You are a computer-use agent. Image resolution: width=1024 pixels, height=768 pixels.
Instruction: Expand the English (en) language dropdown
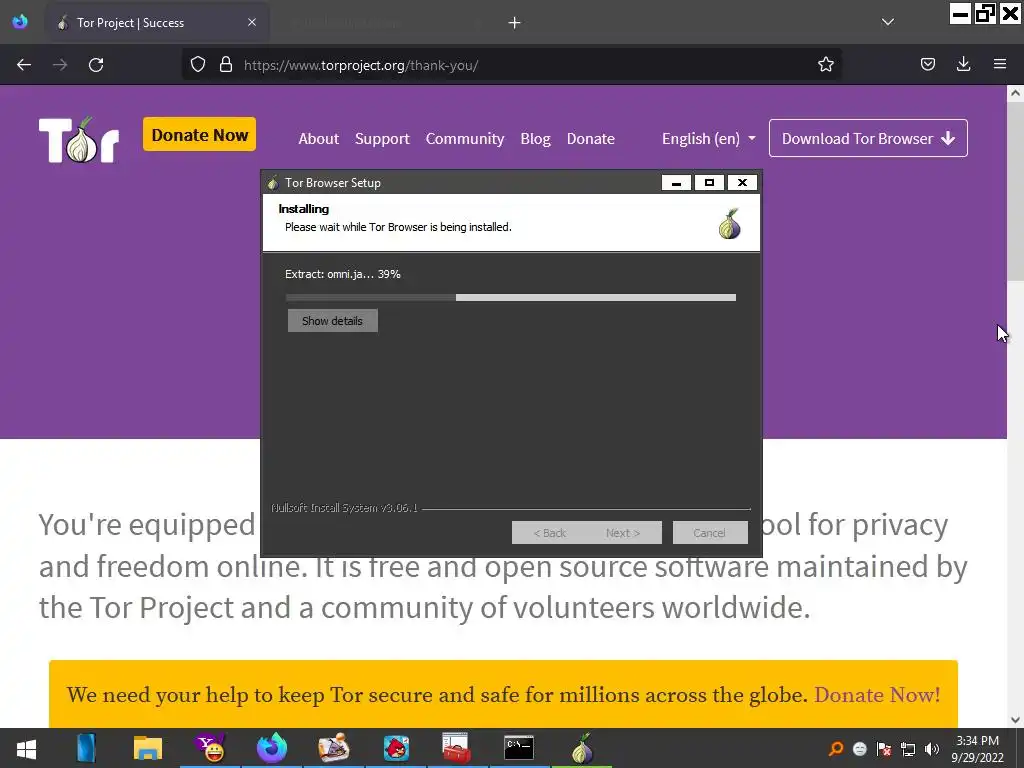(709, 138)
